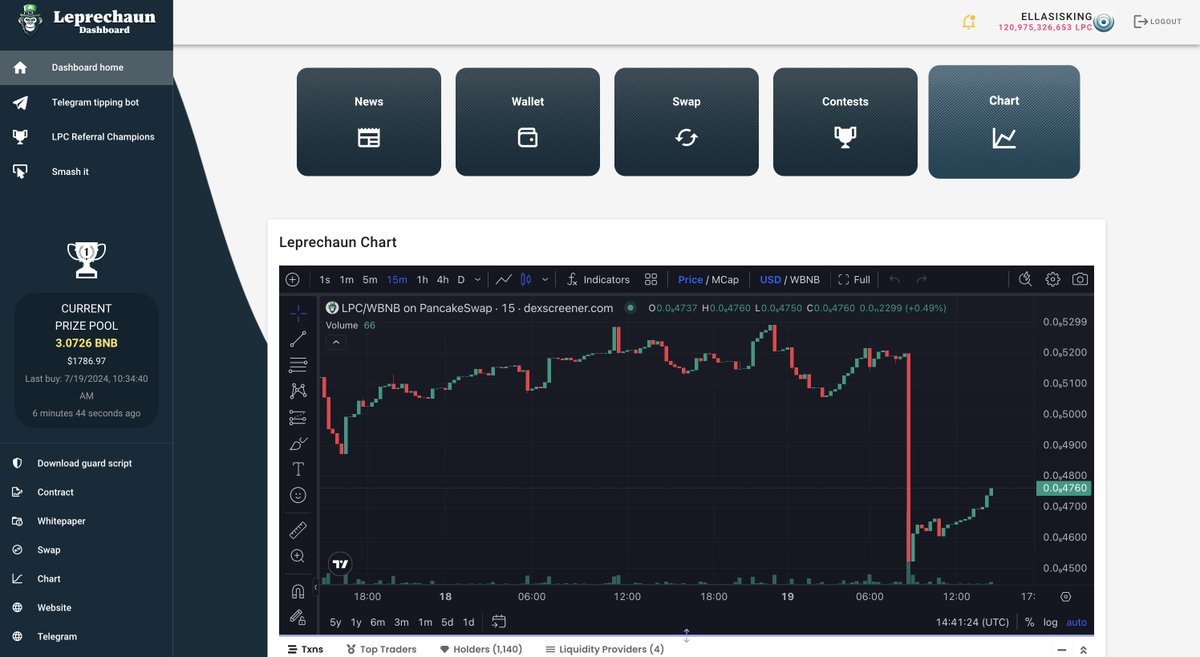1200x657 pixels.
Task: Toggle the log scale
Action: tap(1050, 622)
